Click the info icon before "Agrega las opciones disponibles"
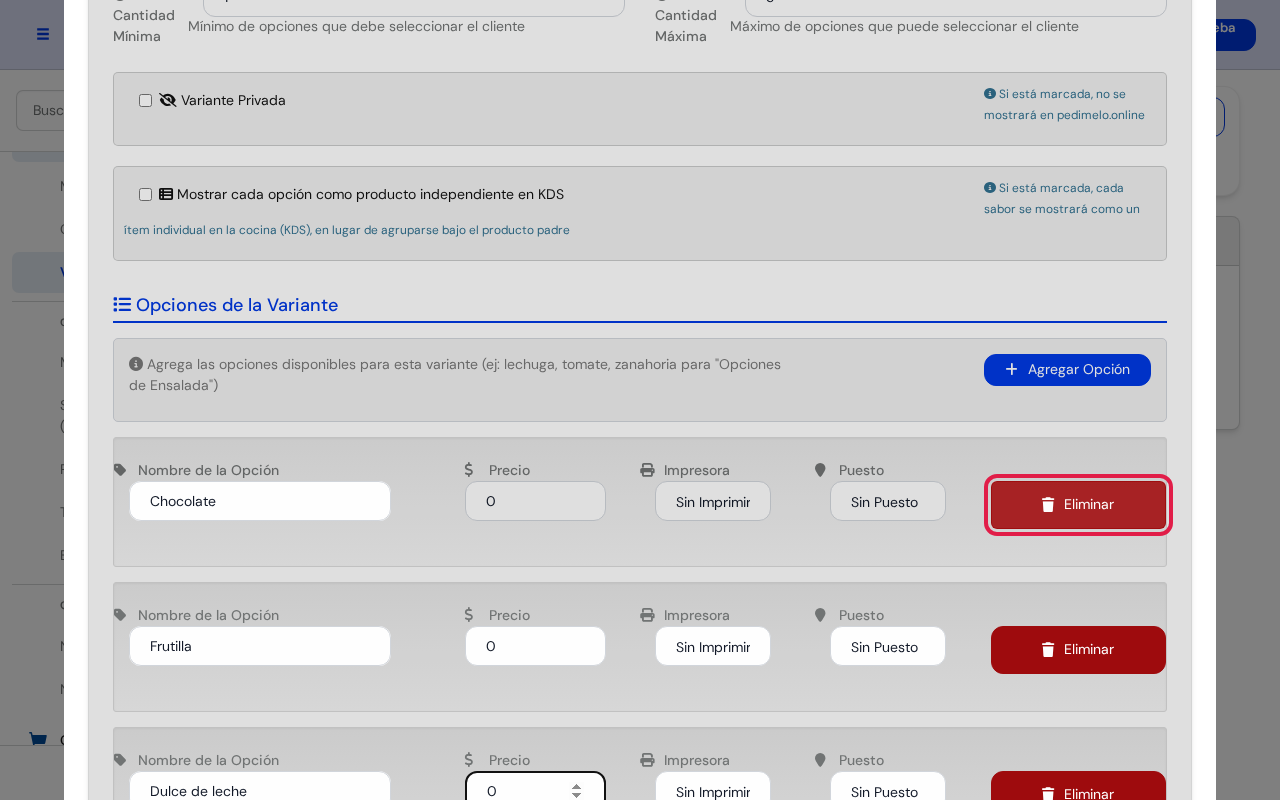This screenshot has width=1280, height=800. 136,364
